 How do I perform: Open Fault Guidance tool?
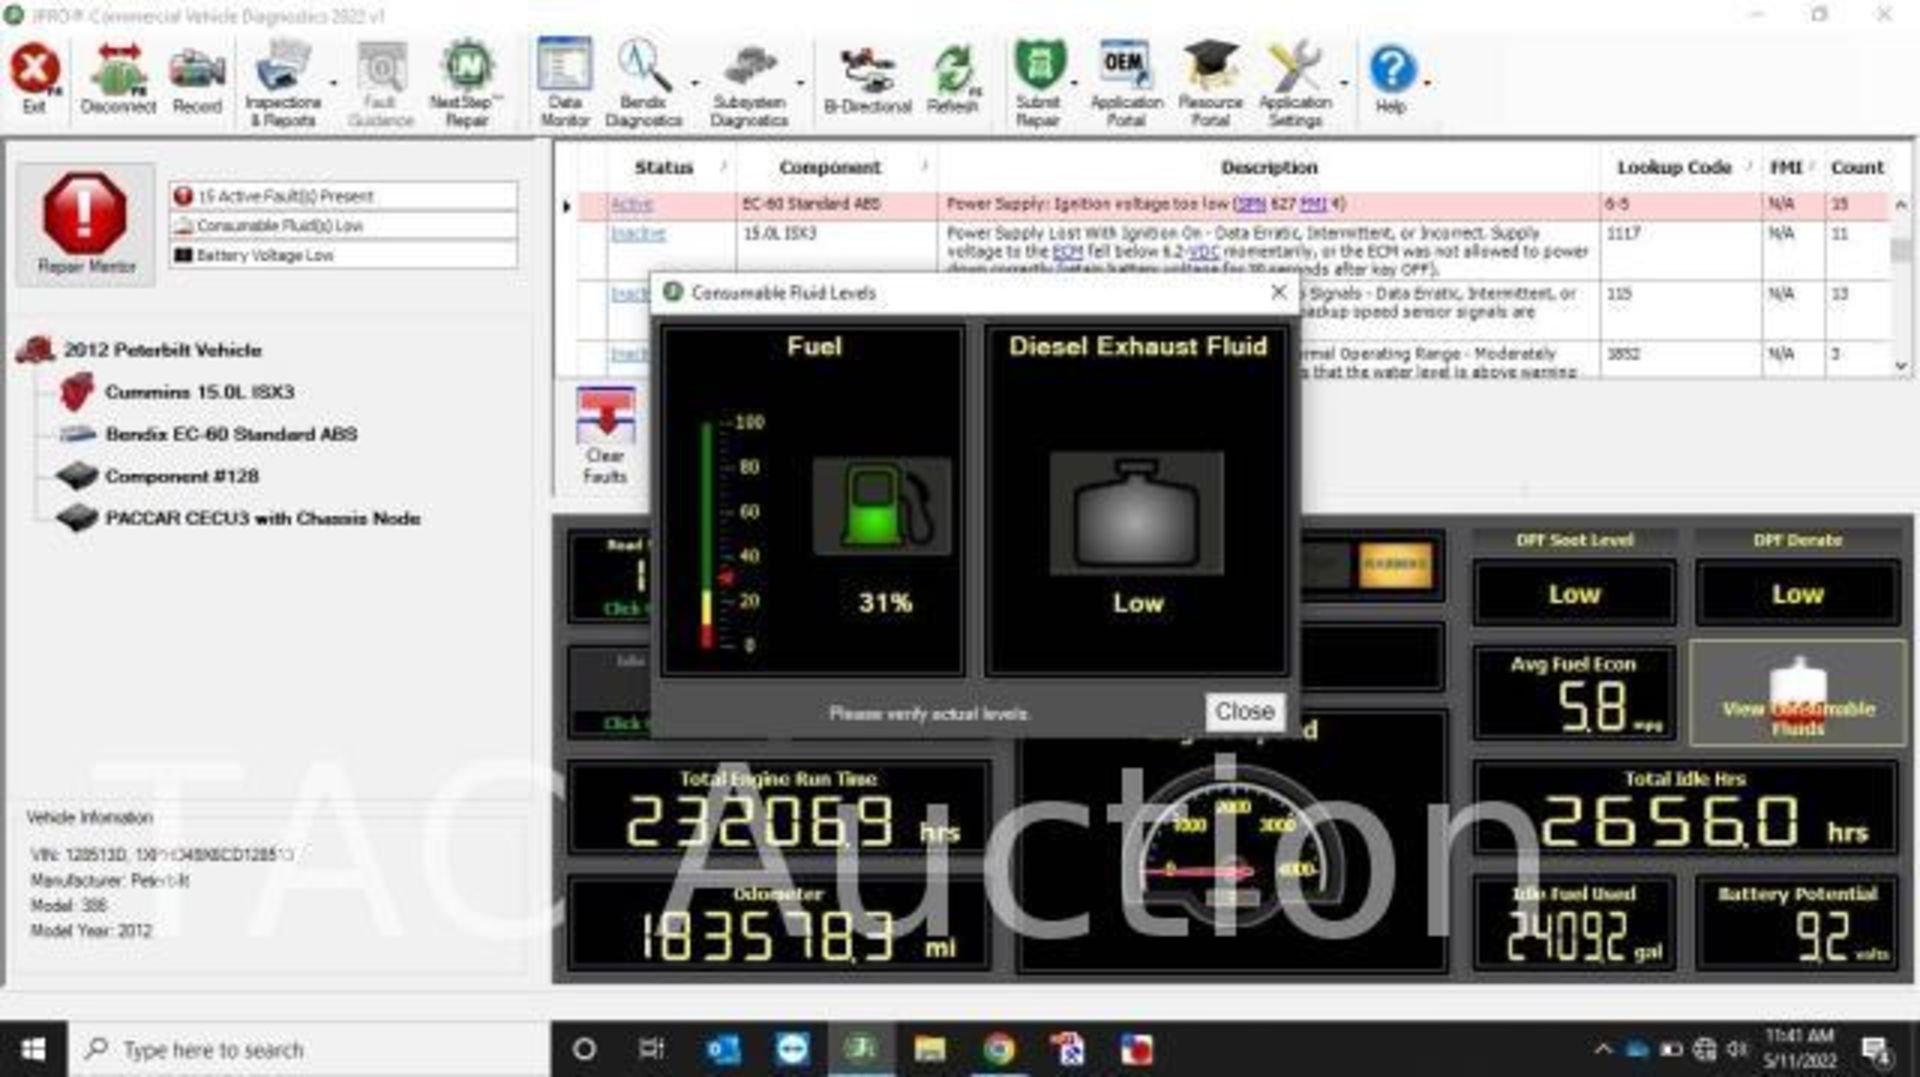tap(381, 84)
